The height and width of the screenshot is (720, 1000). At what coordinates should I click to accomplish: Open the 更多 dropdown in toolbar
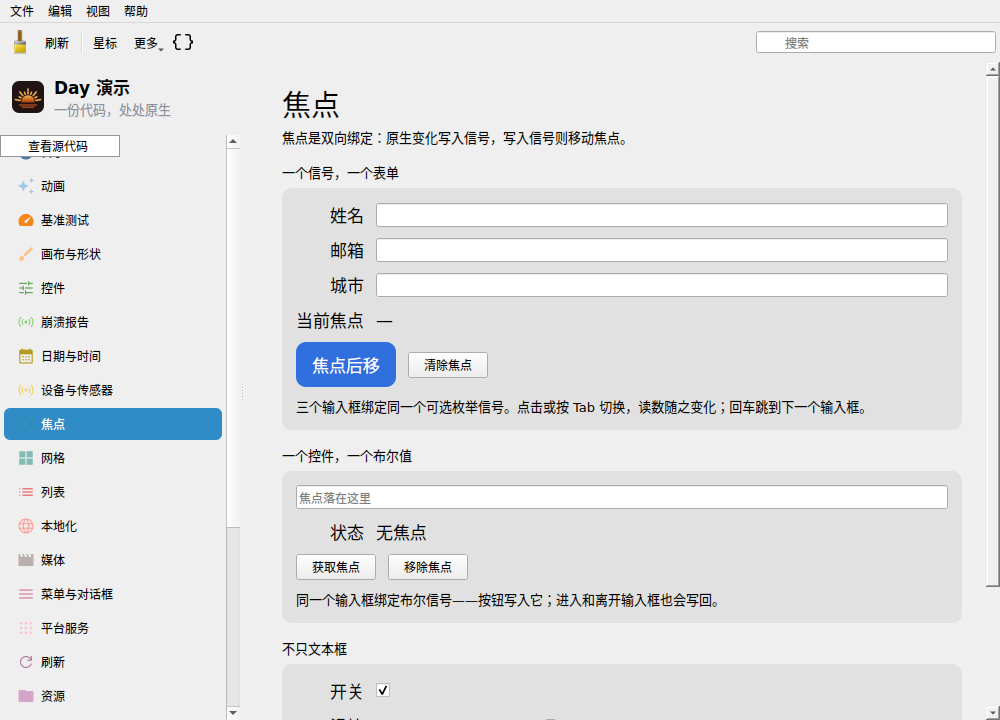coord(148,43)
